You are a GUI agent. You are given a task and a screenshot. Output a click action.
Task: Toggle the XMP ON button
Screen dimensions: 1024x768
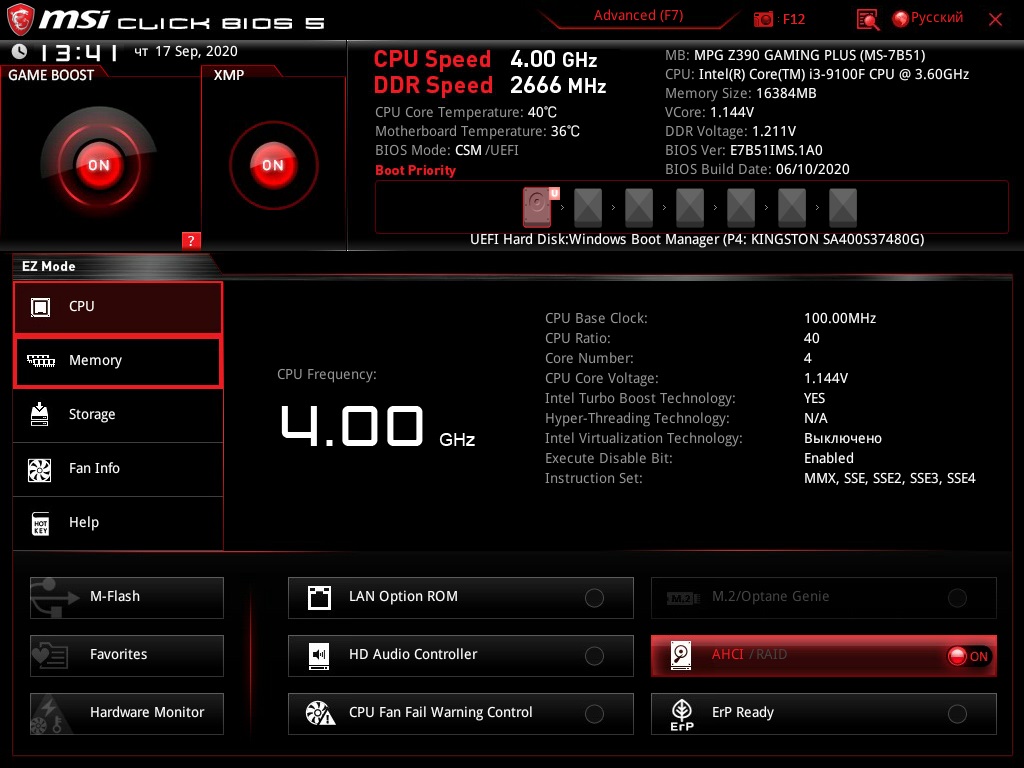(x=273, y=165)
